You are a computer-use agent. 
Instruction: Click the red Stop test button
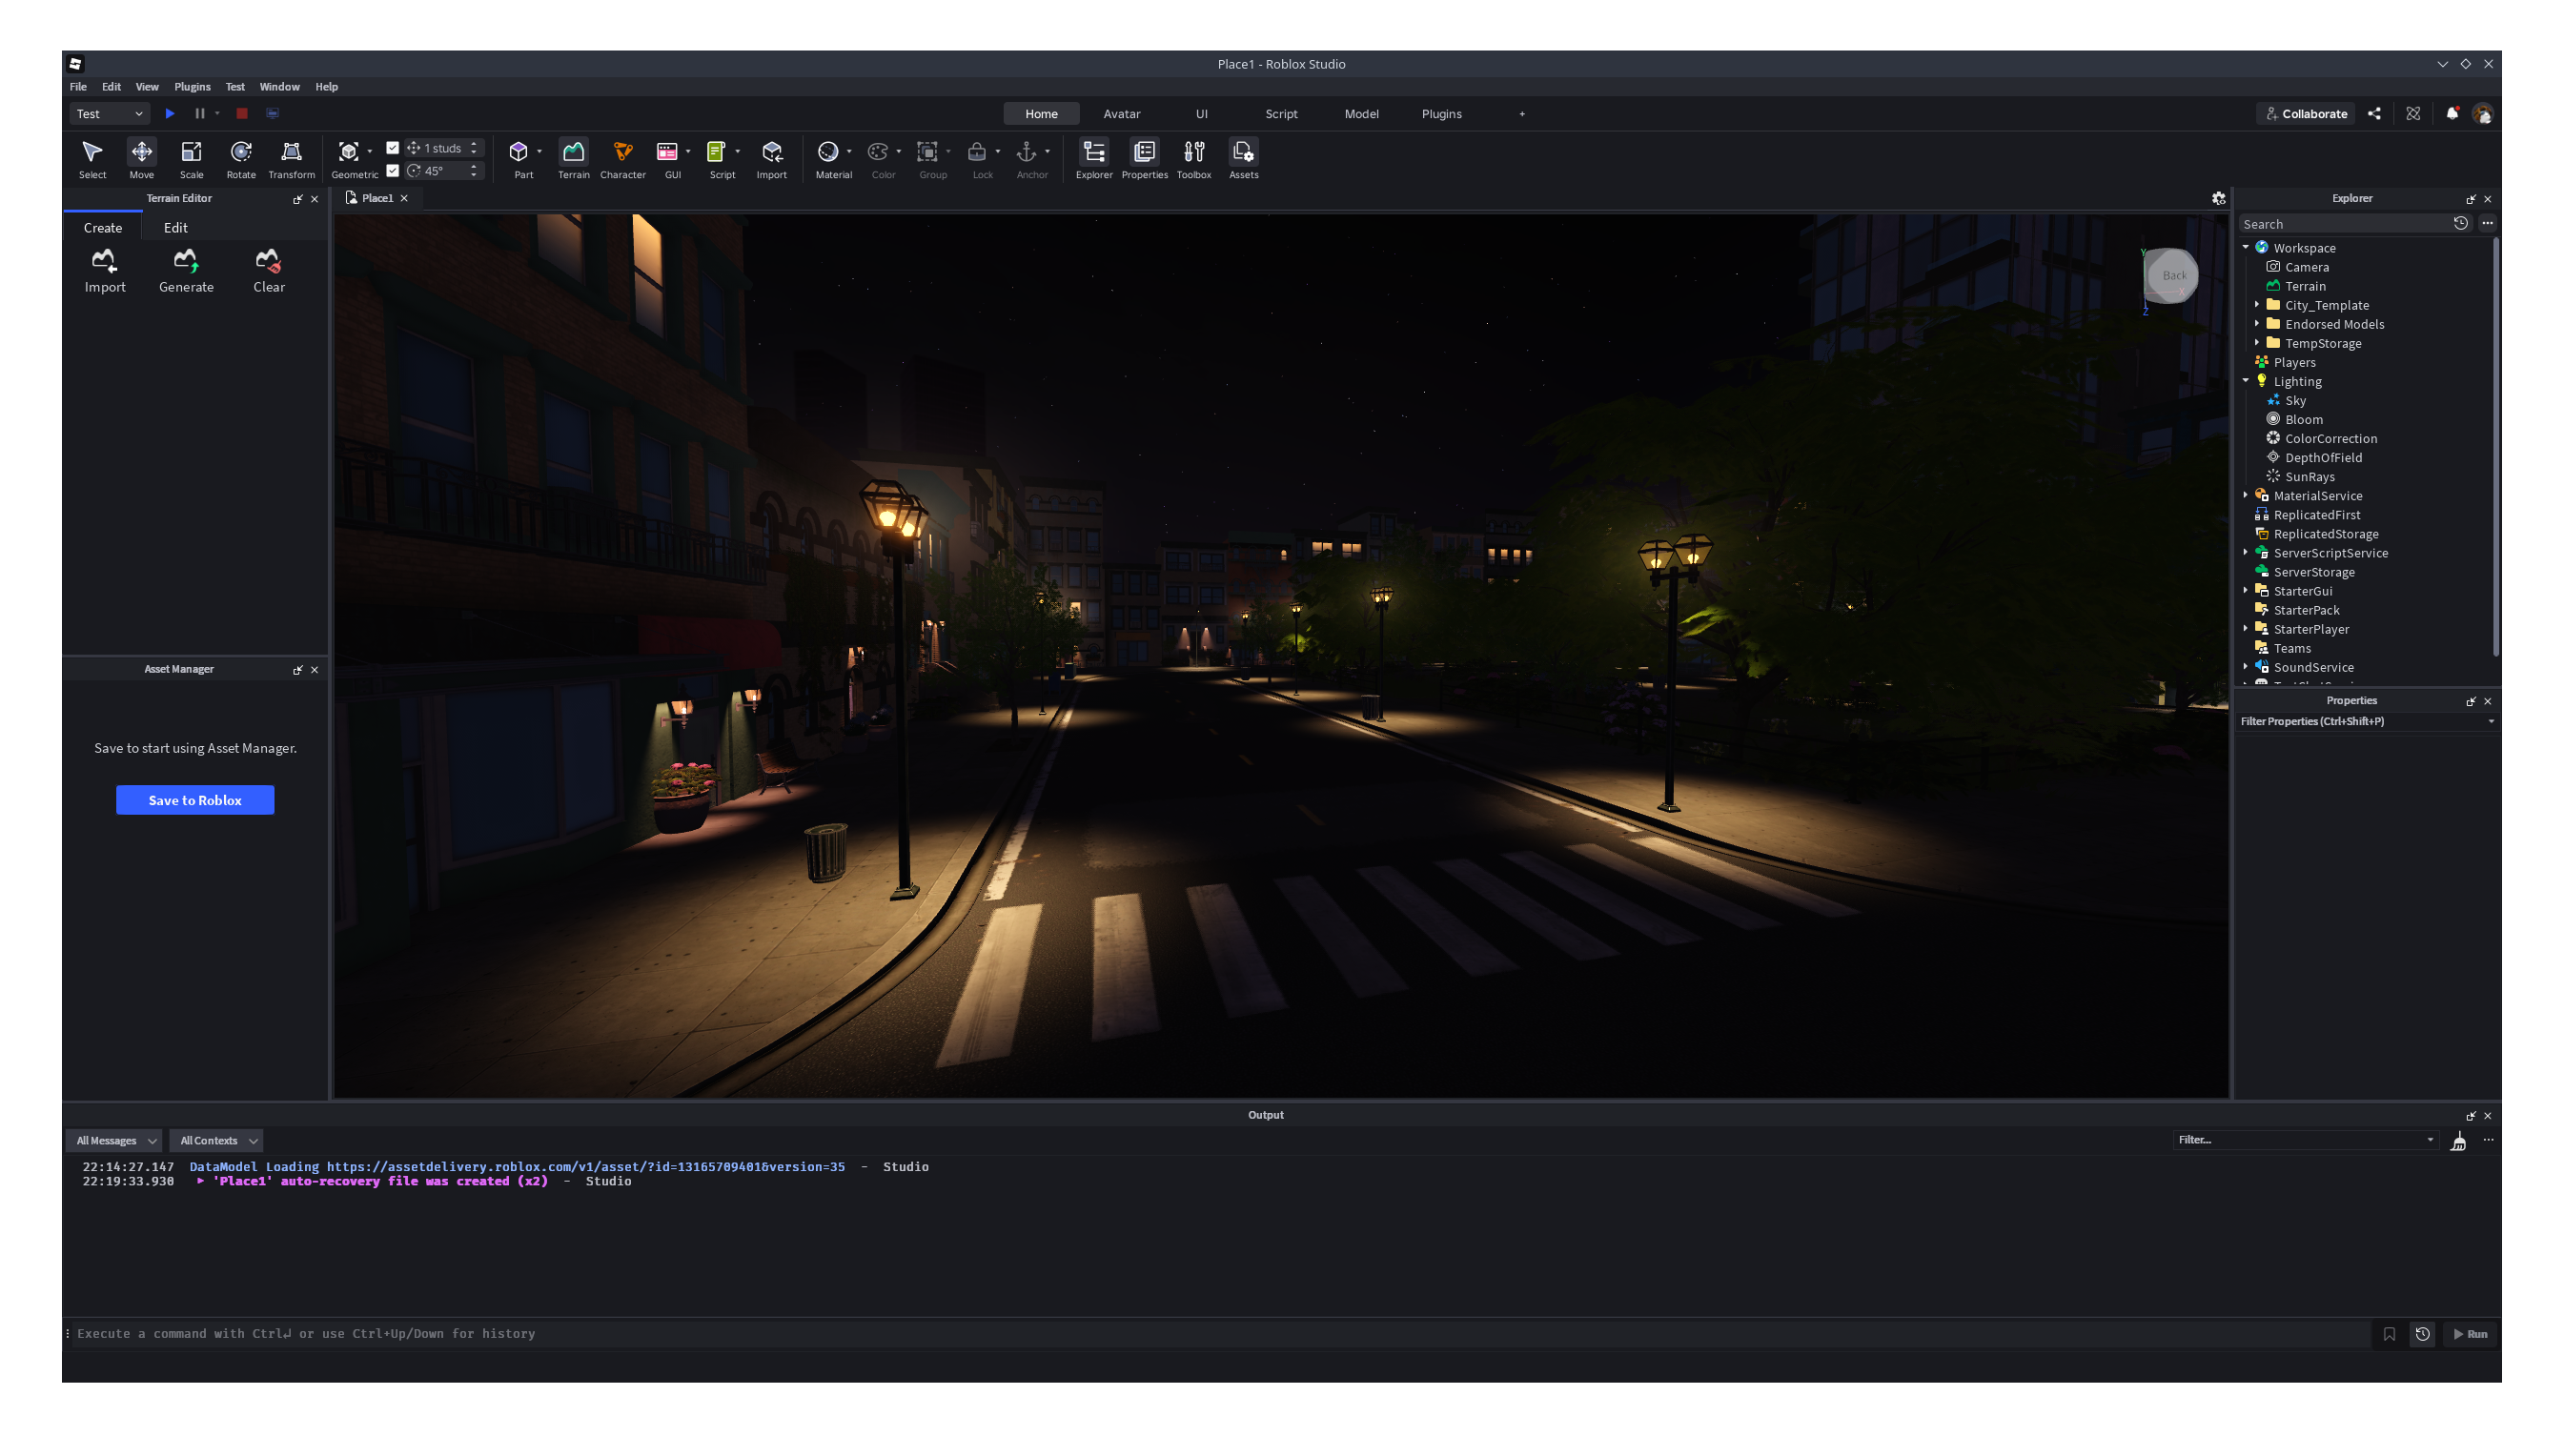pos(242,114)
